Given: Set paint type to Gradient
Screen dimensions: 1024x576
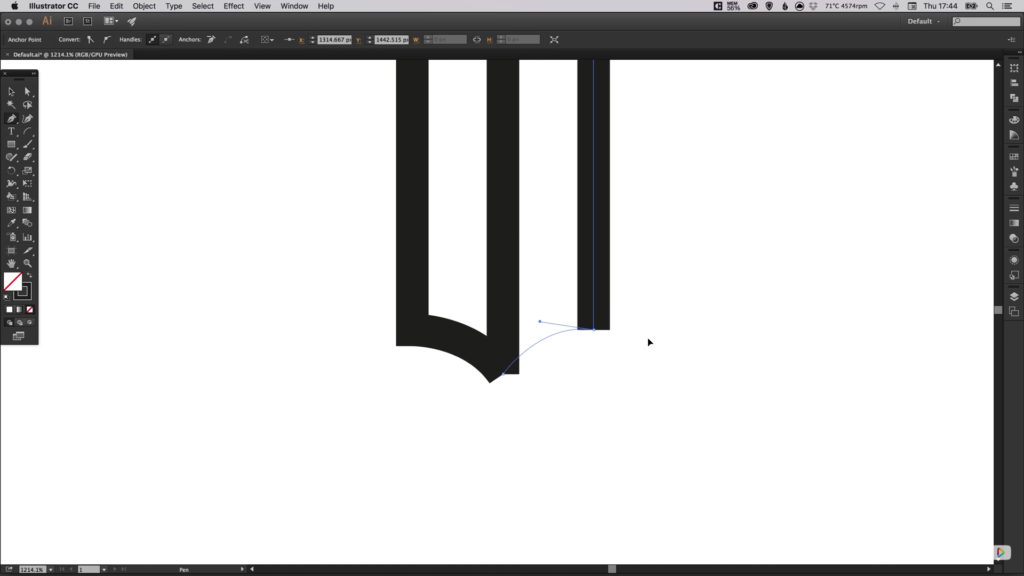Looking at the screenshot, I should pyautogui.click(x=20, y=310).
